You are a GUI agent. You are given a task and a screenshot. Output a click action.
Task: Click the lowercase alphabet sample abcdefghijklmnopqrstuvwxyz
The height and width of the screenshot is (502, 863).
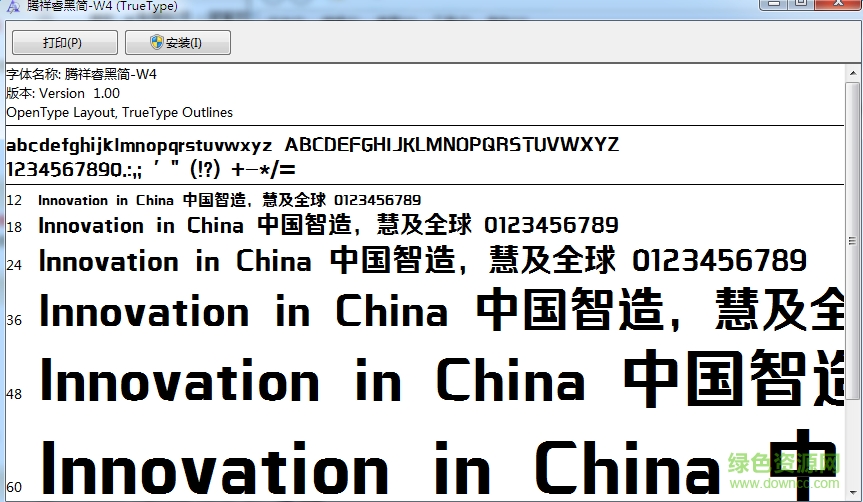[x=139, y=145]
